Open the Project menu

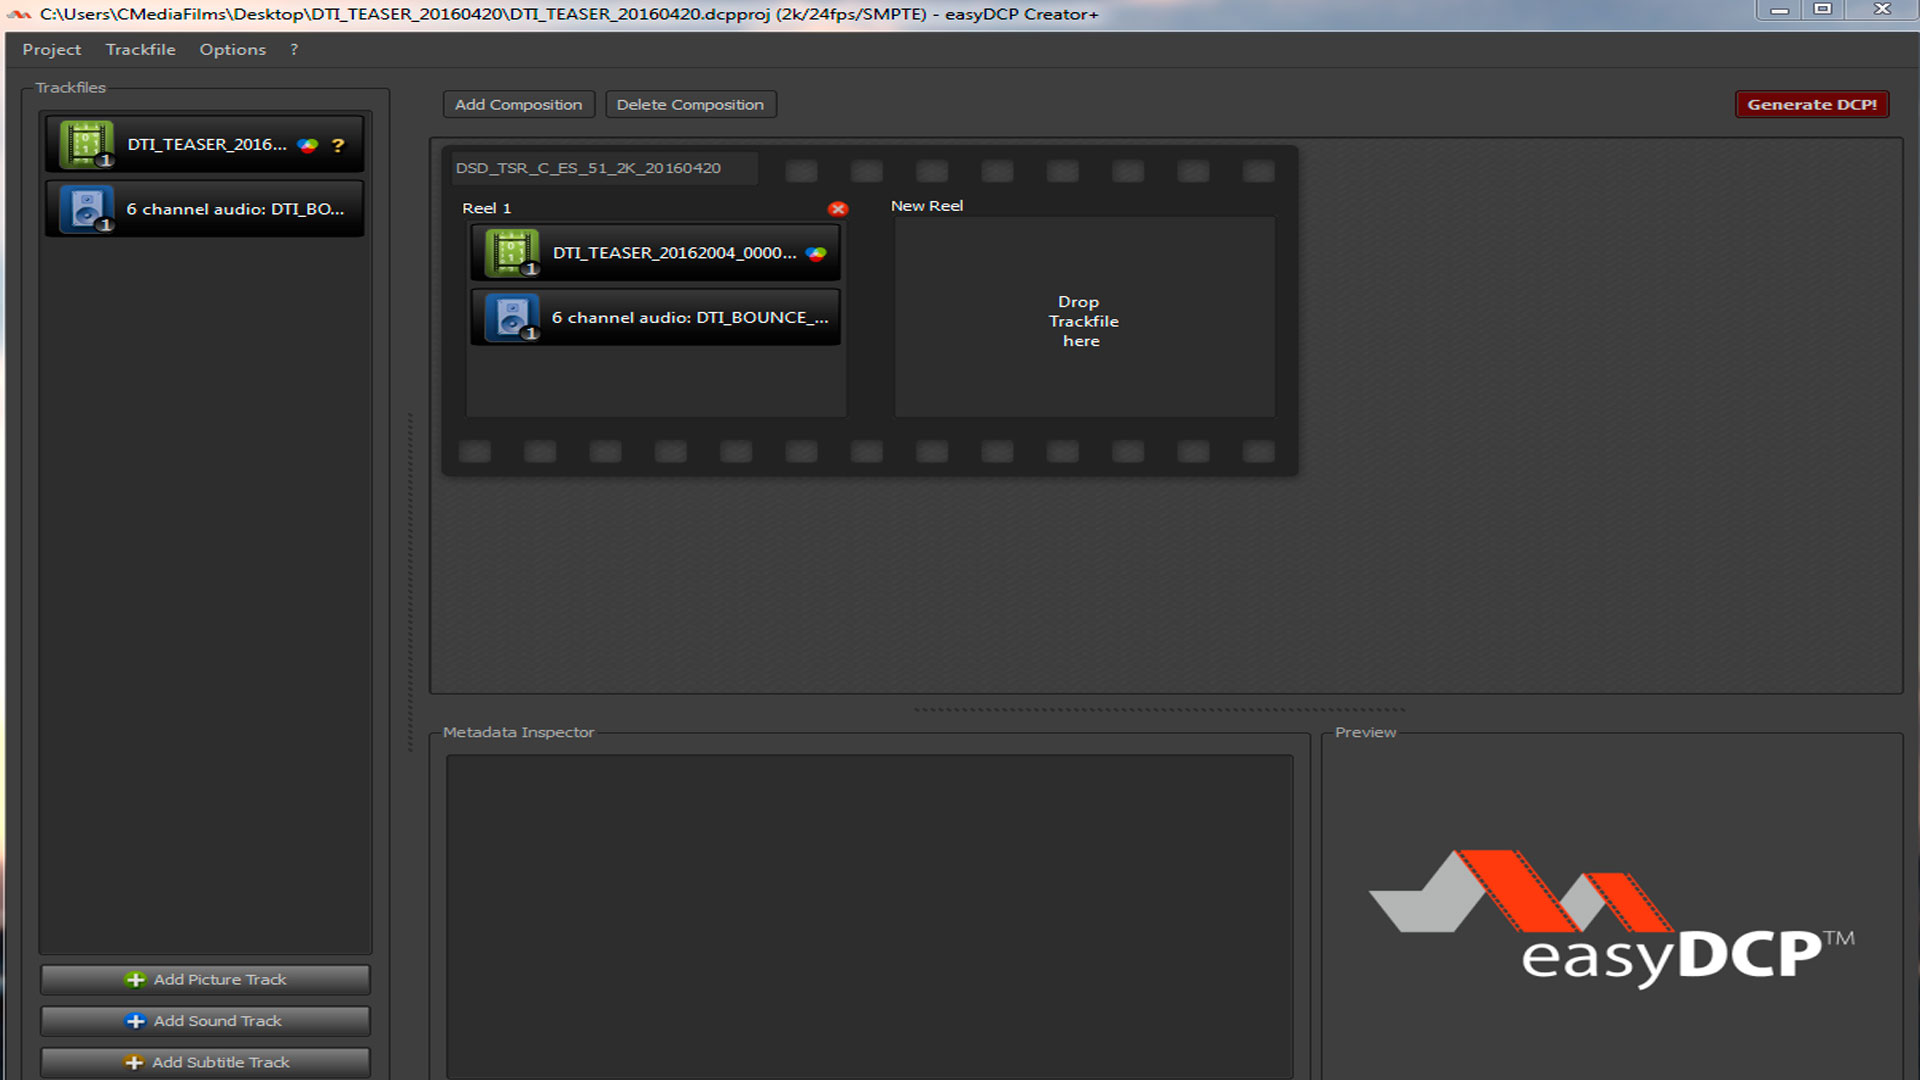click(52, 50)
